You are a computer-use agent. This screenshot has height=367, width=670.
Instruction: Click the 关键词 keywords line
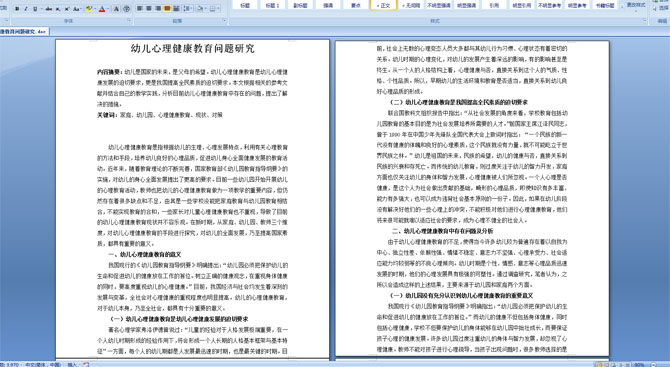coord(160,115)
